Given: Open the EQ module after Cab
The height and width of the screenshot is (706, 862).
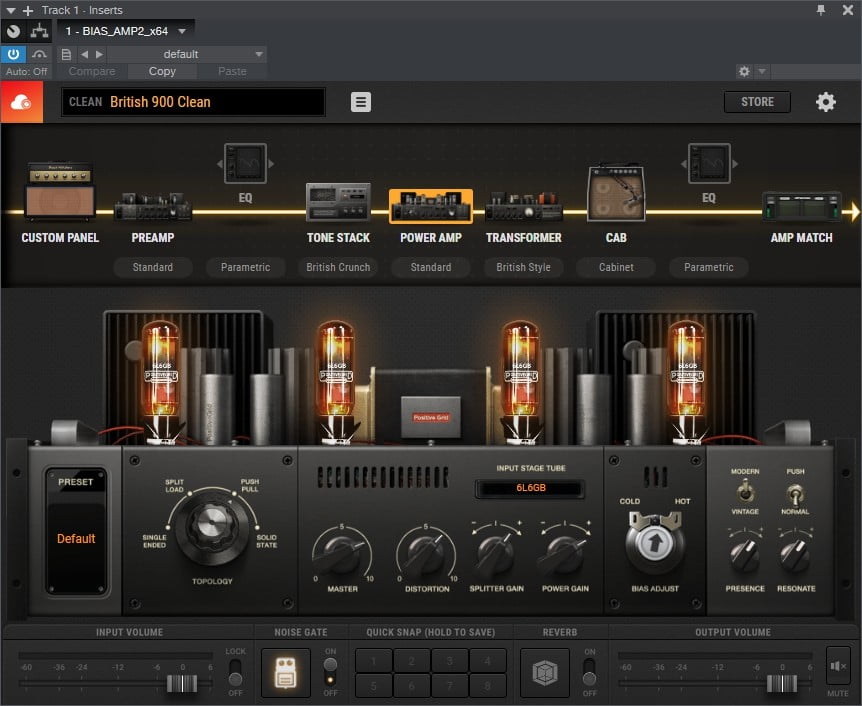Looking at the screenshot, I should click(709, 163).
